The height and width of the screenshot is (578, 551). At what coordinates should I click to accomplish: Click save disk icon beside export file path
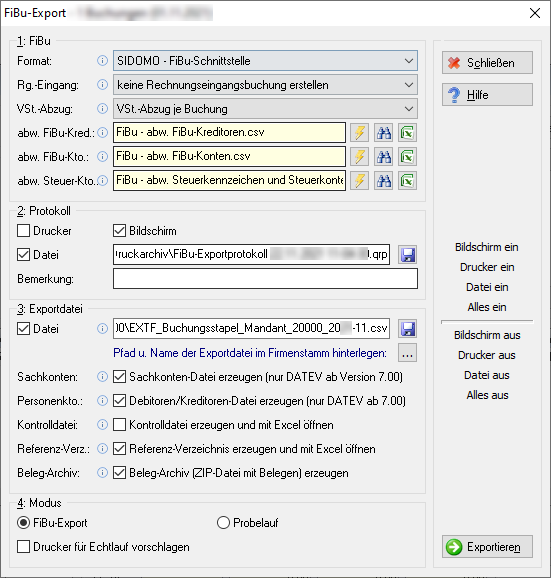(x=408, y=329)
